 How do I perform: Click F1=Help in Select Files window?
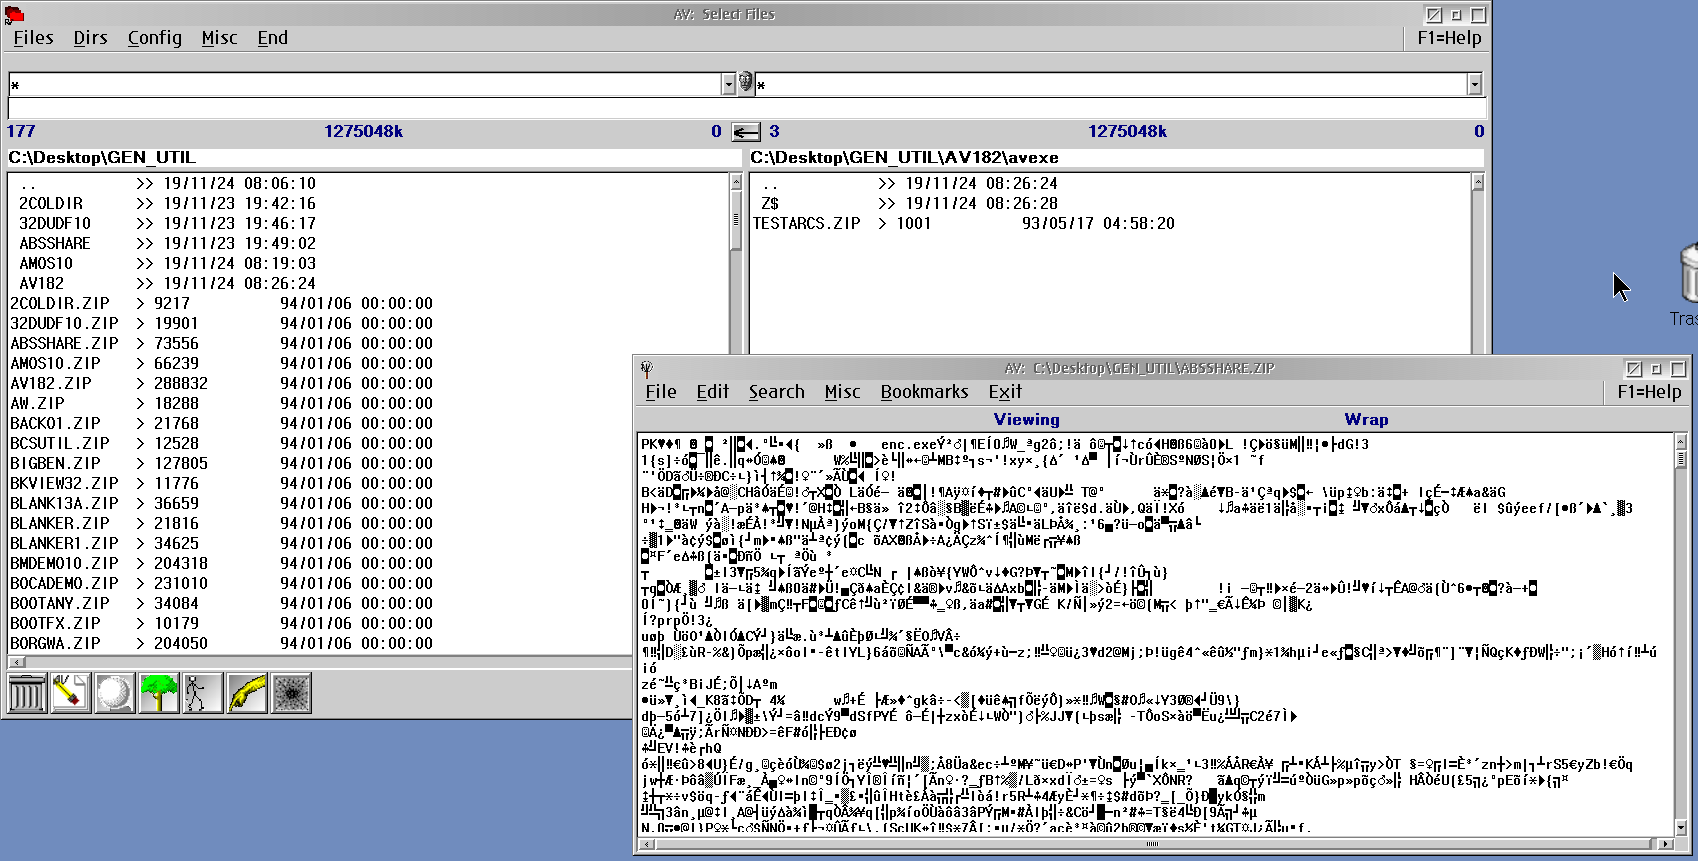point(1449,38)
